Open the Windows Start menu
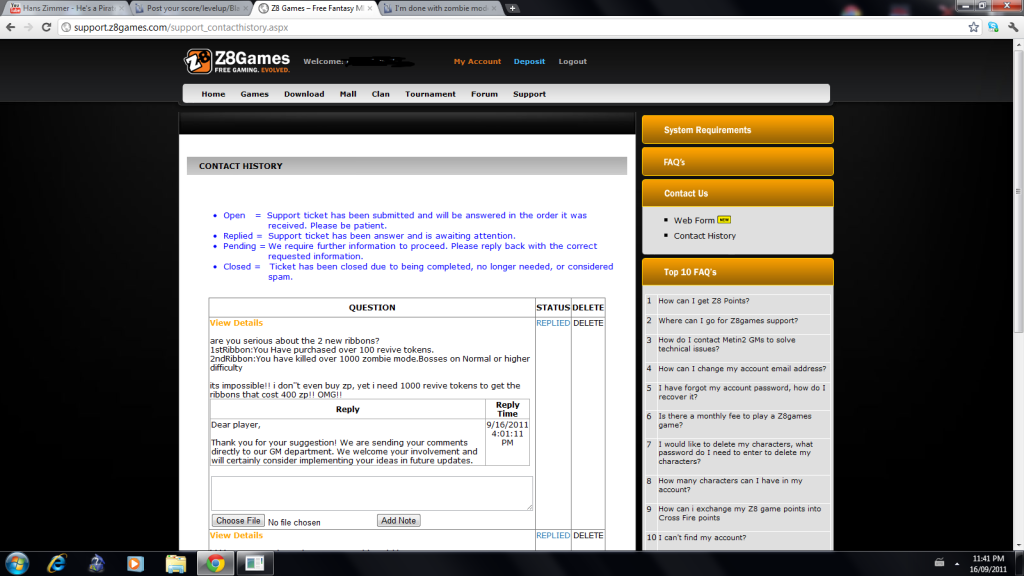The image size is (1024, 576). click(x=17, y=563)
